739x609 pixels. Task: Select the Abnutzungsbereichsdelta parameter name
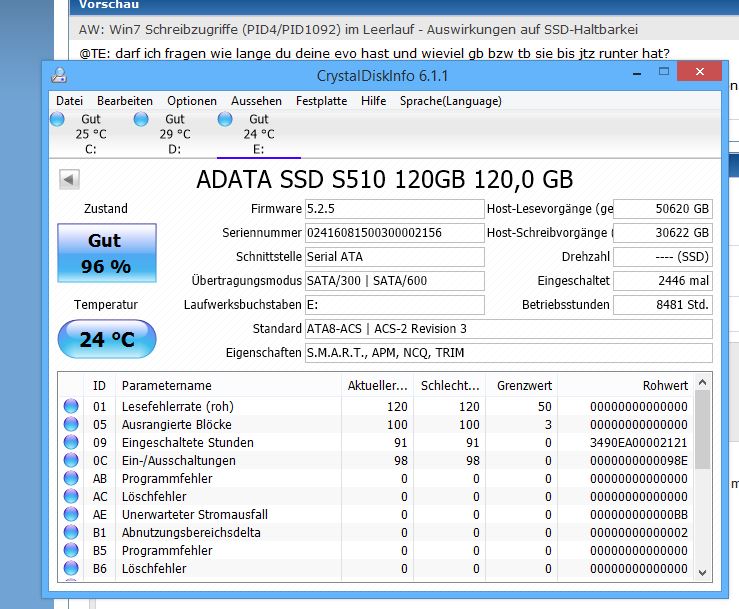[x=191, y=532]
